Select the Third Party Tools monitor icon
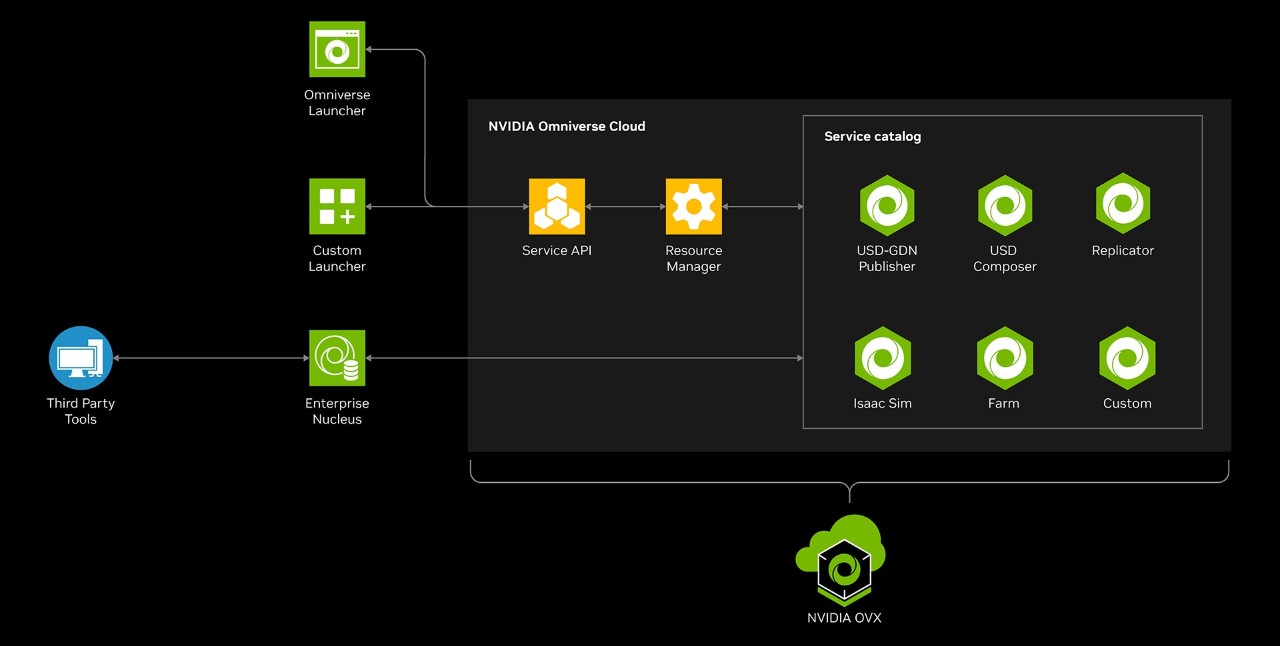Viewport: 1280px width, 646px height. coord(80,357)
